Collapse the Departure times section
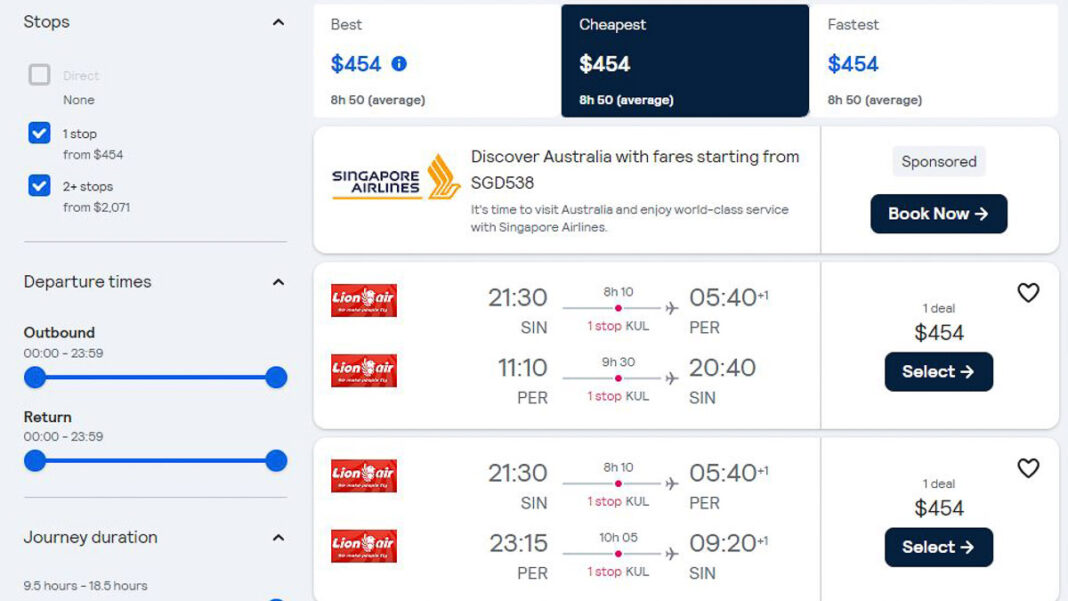The width and height of the screenshot is (1068, 601). pyautogui.click(x=277, y=282)
